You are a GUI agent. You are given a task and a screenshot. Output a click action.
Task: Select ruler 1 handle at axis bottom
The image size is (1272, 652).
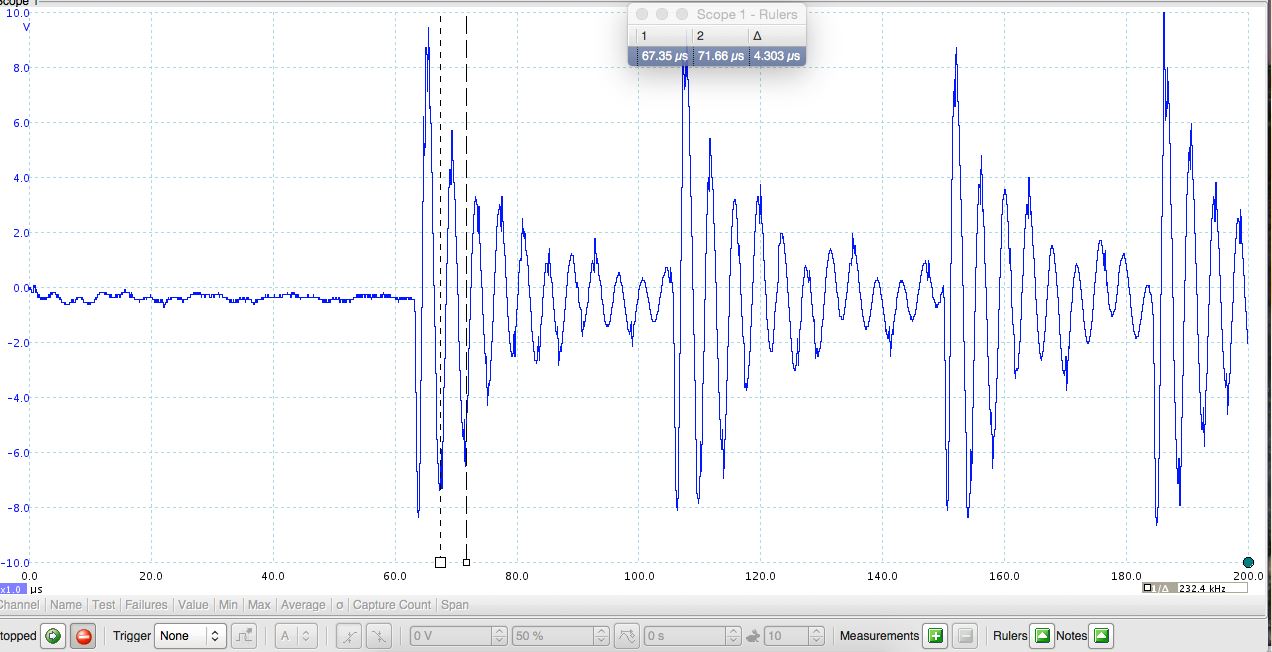440,562
